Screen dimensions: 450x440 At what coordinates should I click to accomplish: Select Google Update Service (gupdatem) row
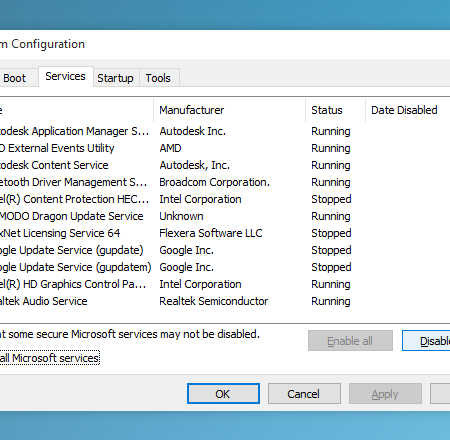225,267
